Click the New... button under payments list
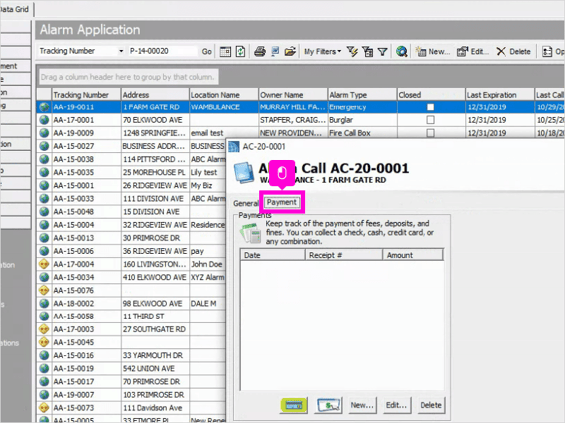Screen dimensions: 565x423 pyautogui.click(x=362, y=405)
